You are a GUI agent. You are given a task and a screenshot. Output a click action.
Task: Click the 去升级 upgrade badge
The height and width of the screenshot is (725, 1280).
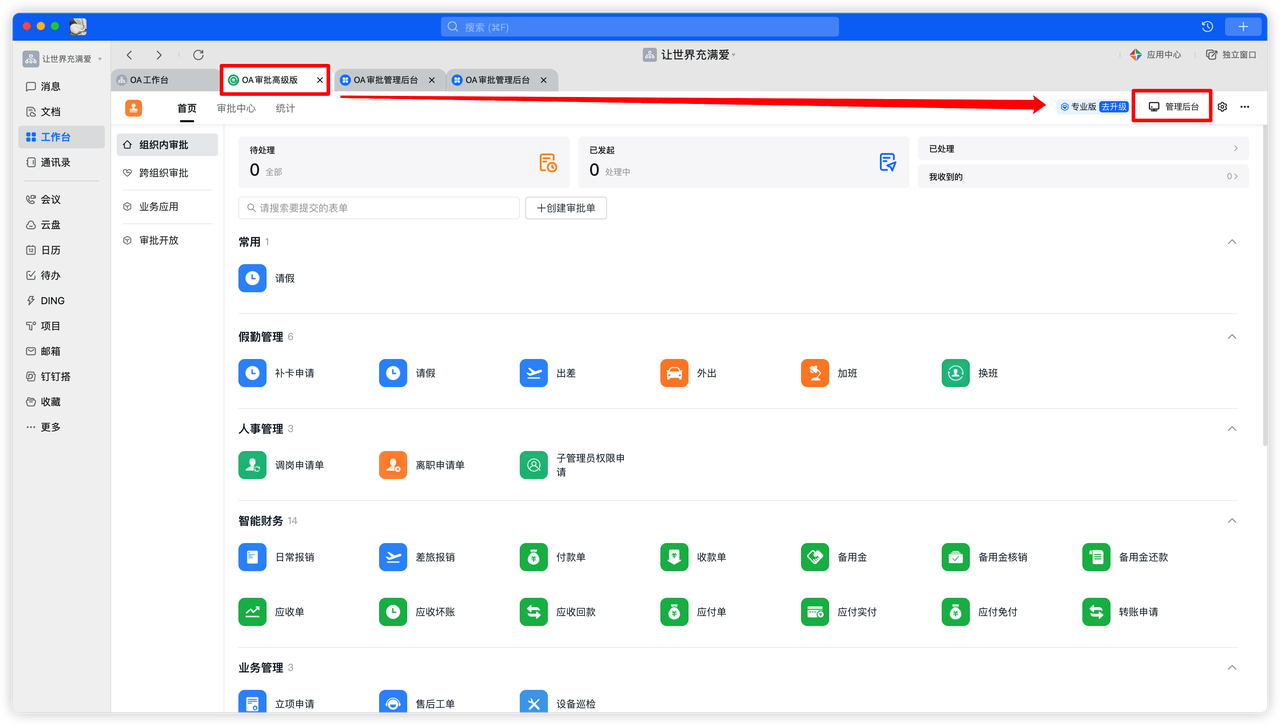click(x=1114, y=107)
